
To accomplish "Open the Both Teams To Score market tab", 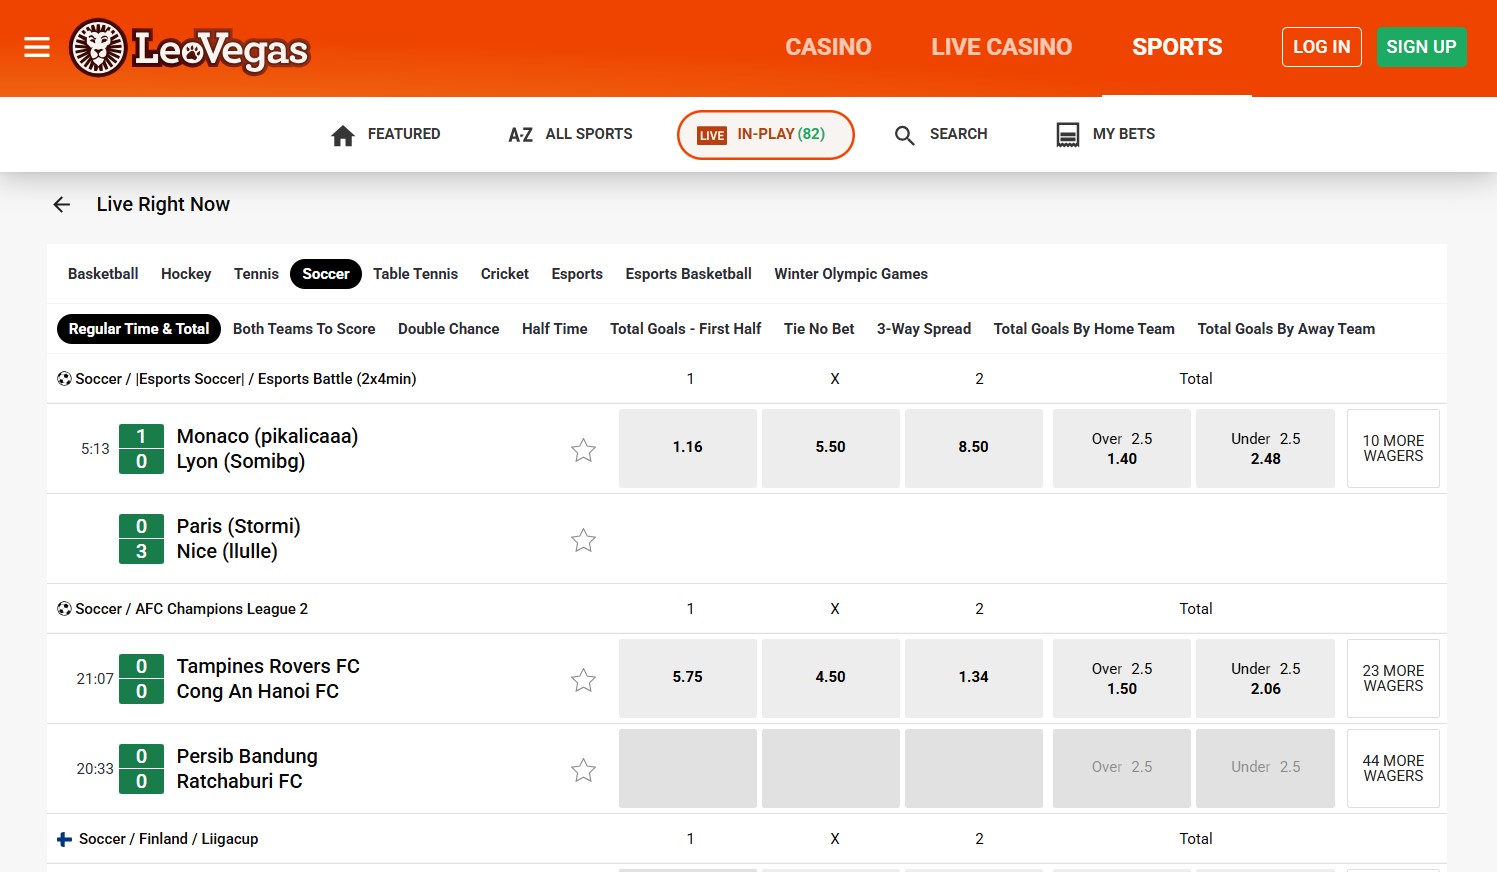I will (x=304, y=328).
